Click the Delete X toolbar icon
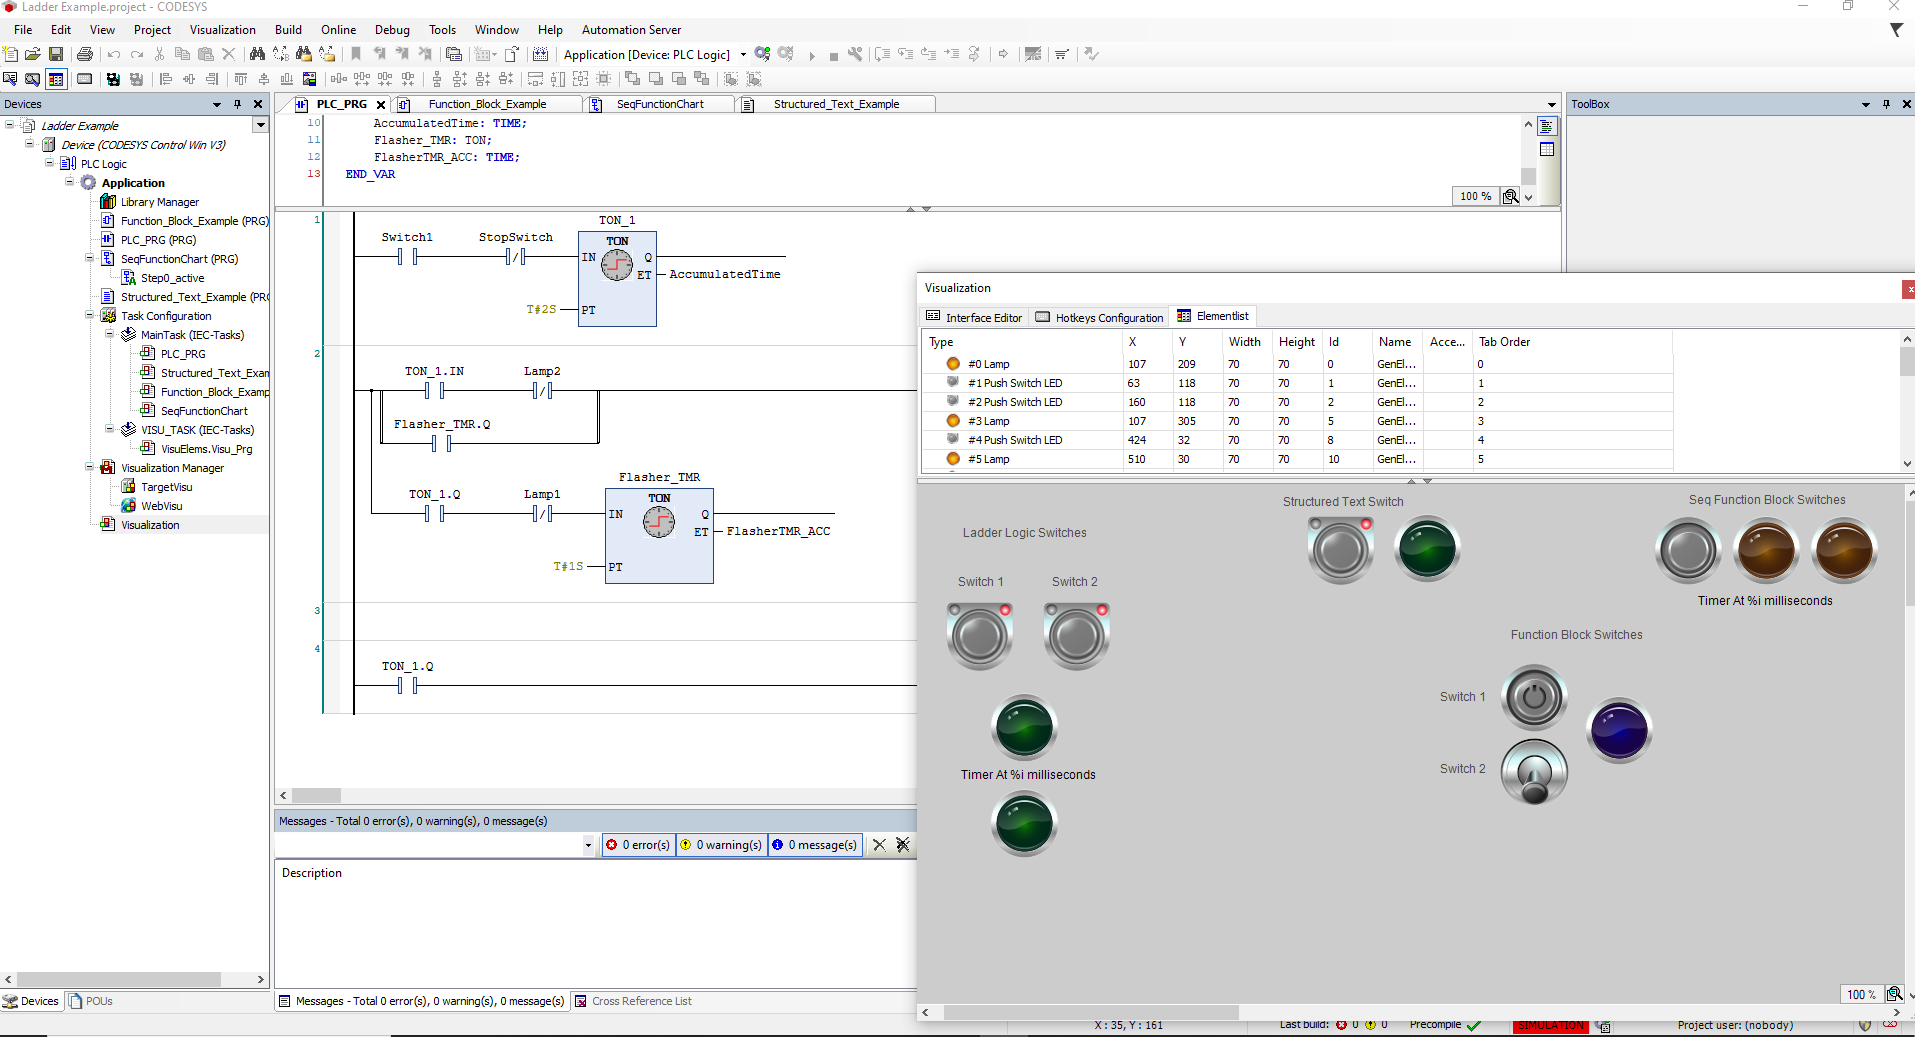The width and height of the screenshot is (1915, 1037). [x=229, y=54]
